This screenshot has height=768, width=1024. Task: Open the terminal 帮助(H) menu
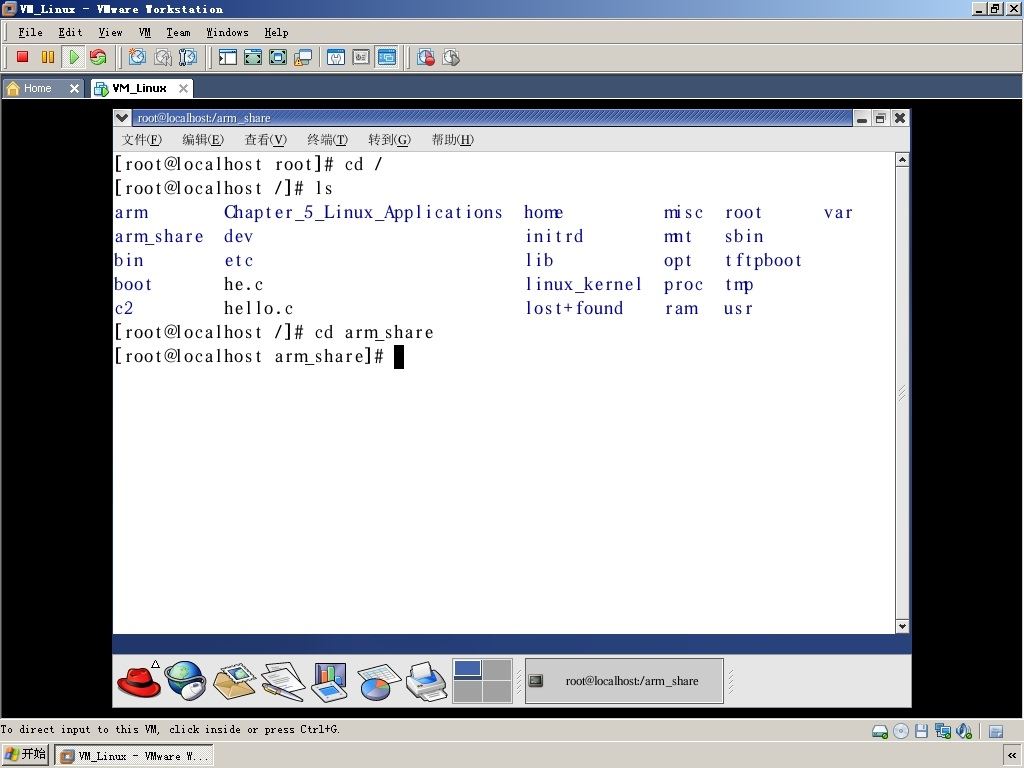[453, 140]
